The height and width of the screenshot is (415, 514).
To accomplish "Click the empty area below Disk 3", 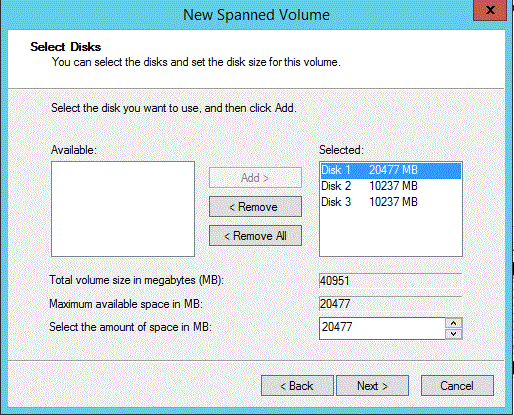I will pos(391,233).
